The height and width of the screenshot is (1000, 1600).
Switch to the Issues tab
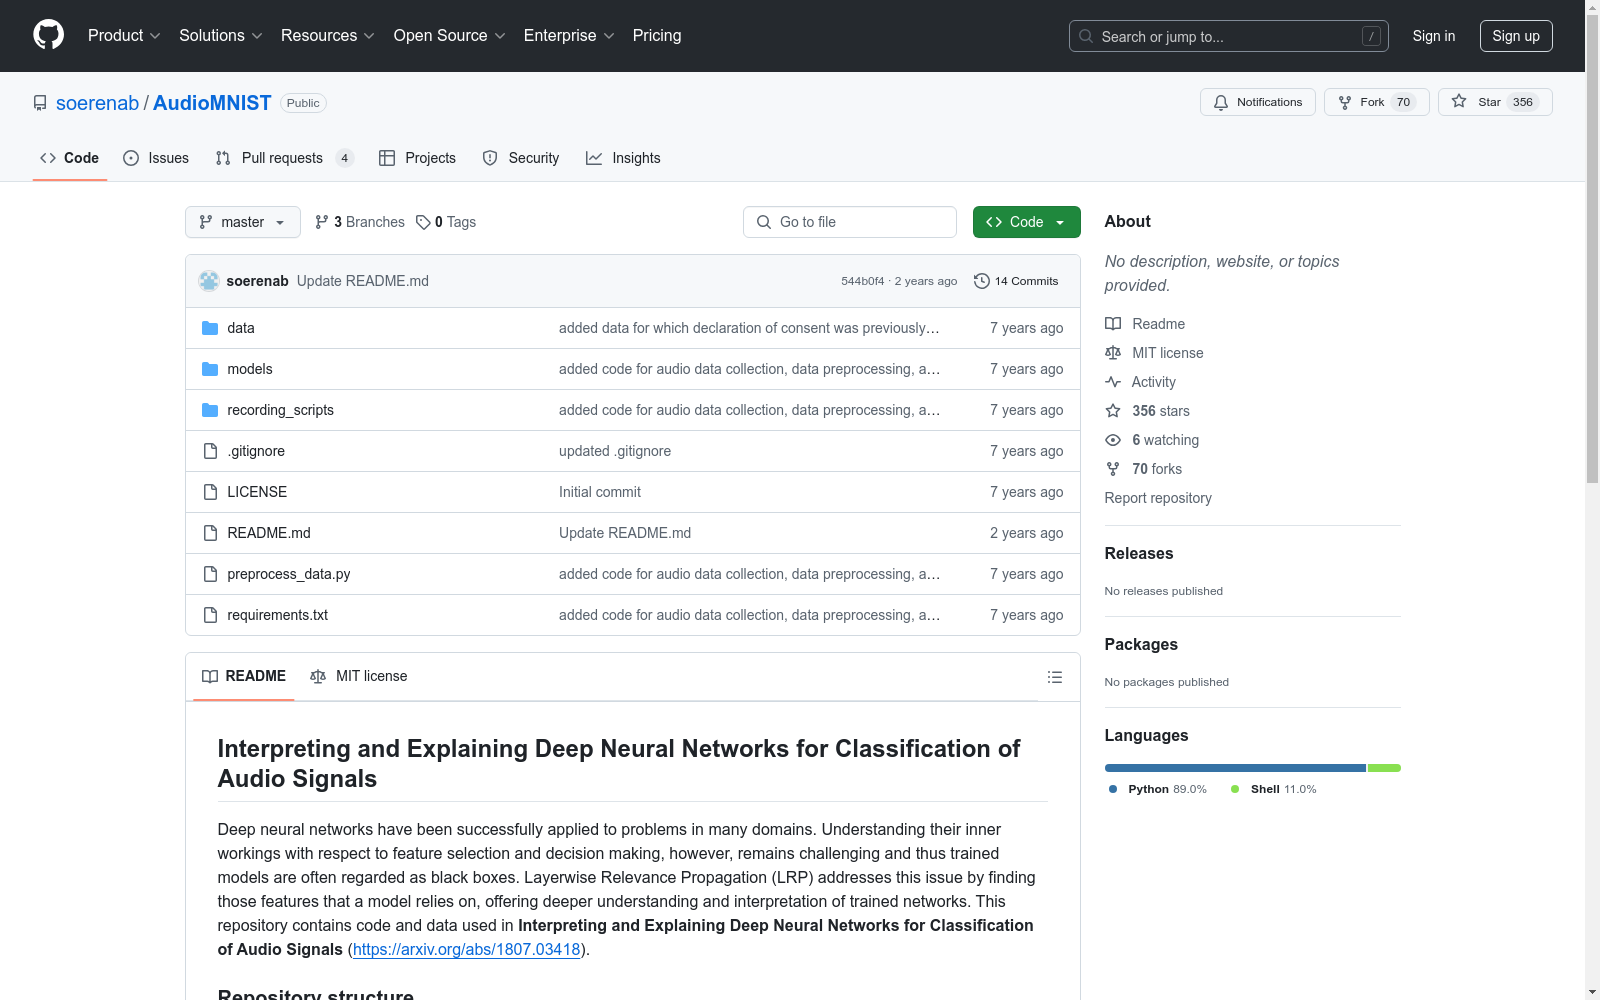156,158
